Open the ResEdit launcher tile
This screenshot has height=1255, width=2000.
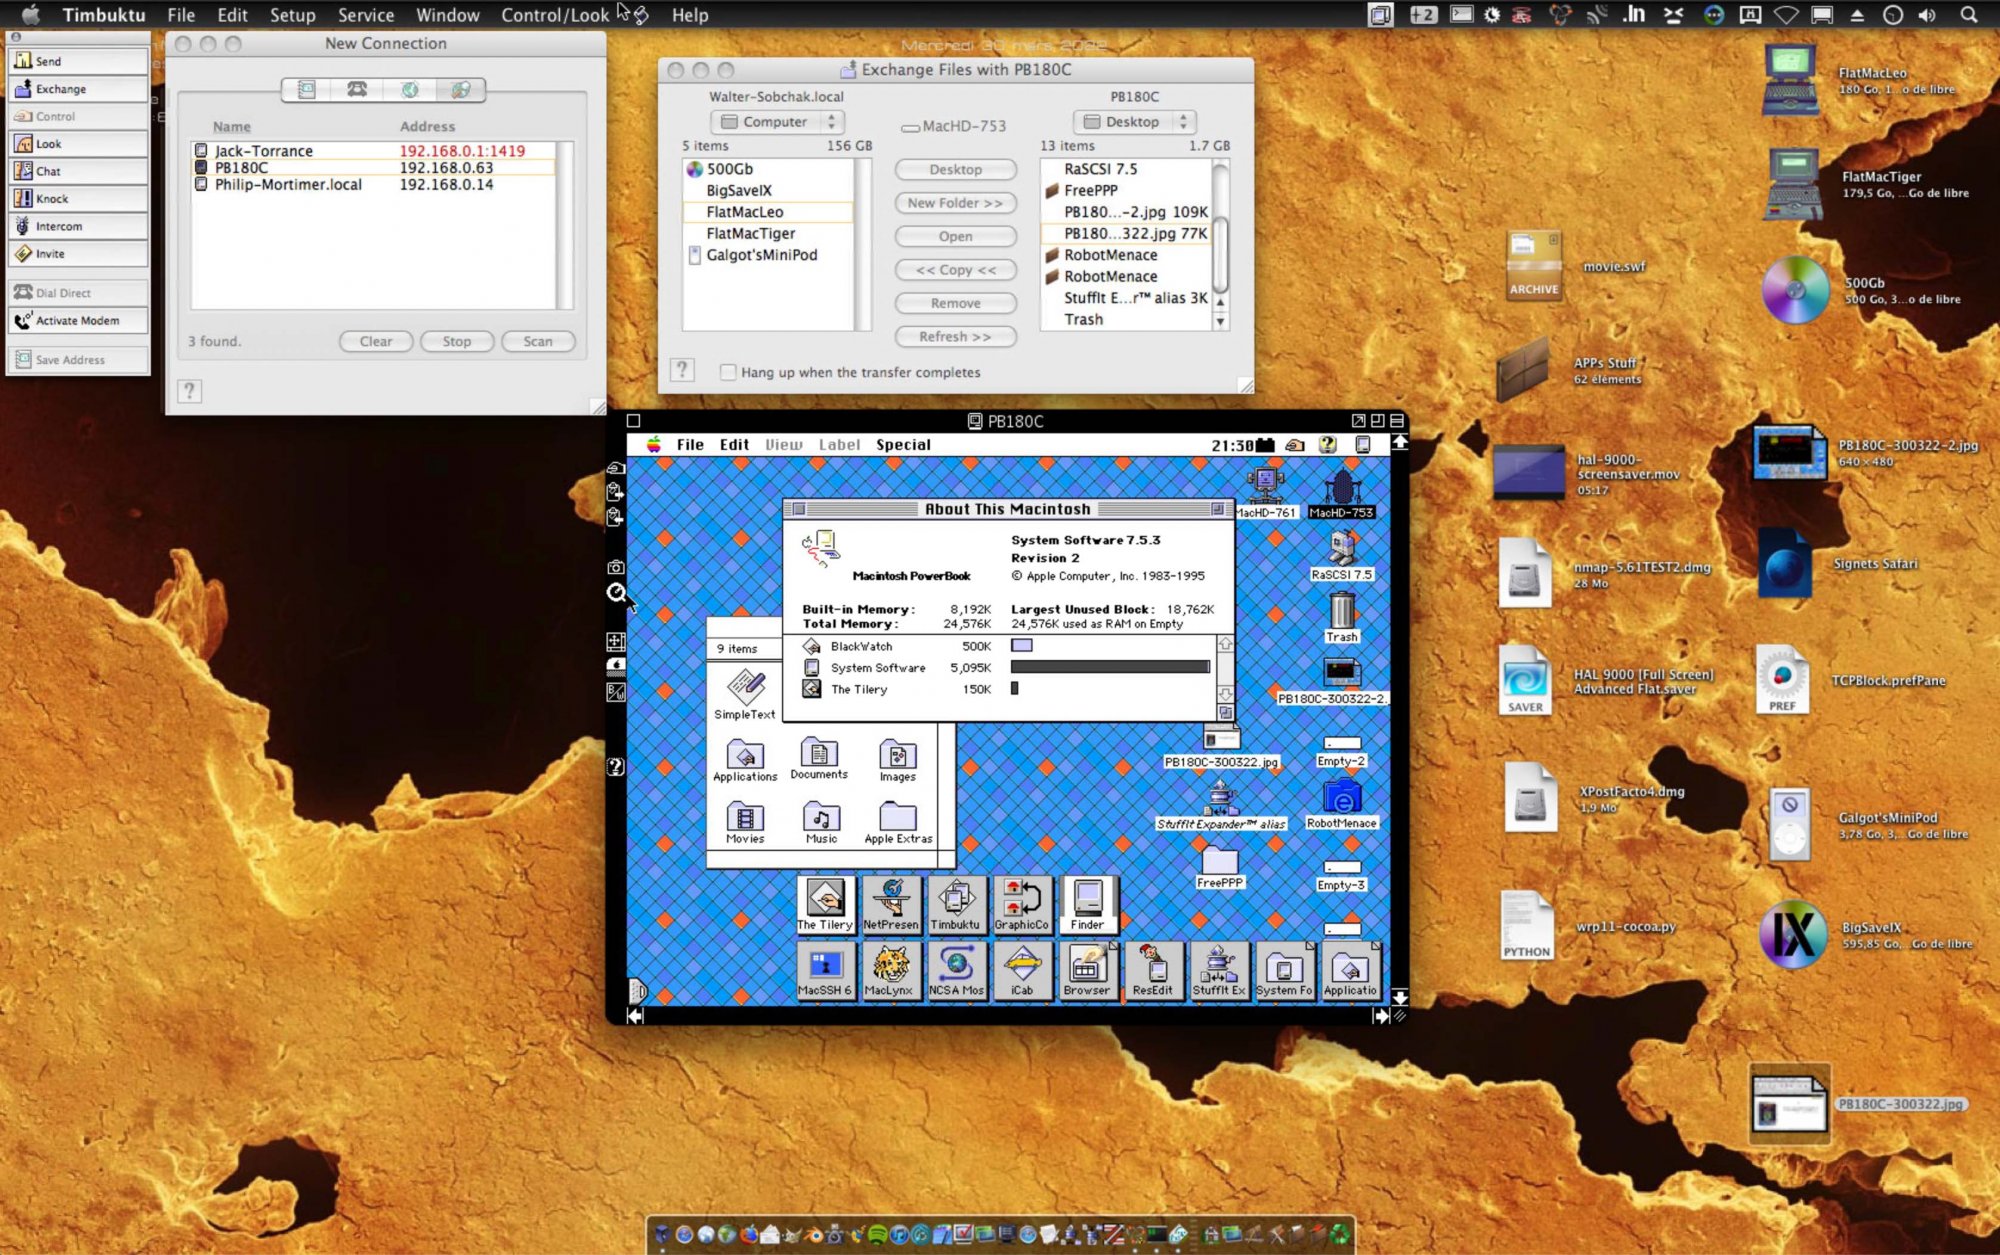coord(1152,968)
